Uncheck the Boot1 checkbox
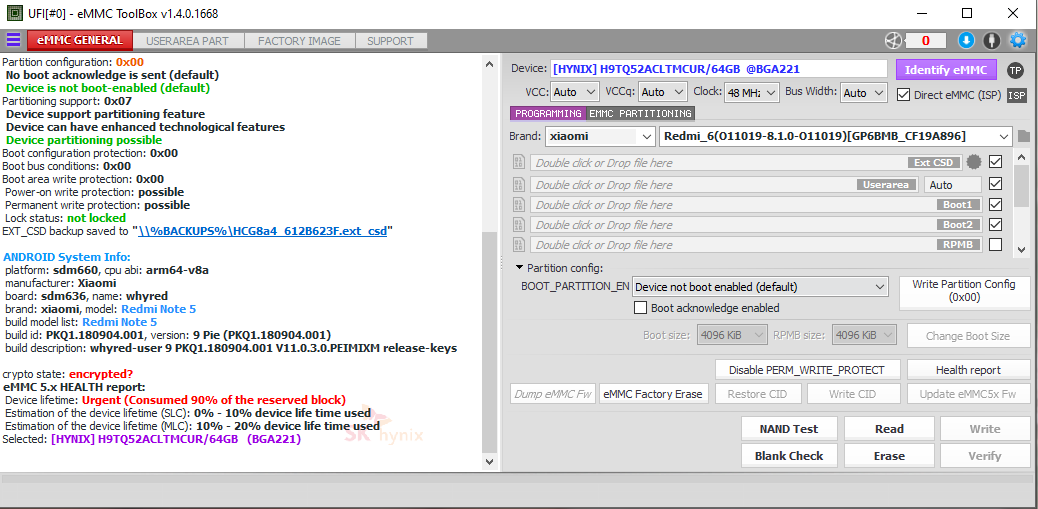Screen dimensions: 1038x509 click(x=995, y=205)
